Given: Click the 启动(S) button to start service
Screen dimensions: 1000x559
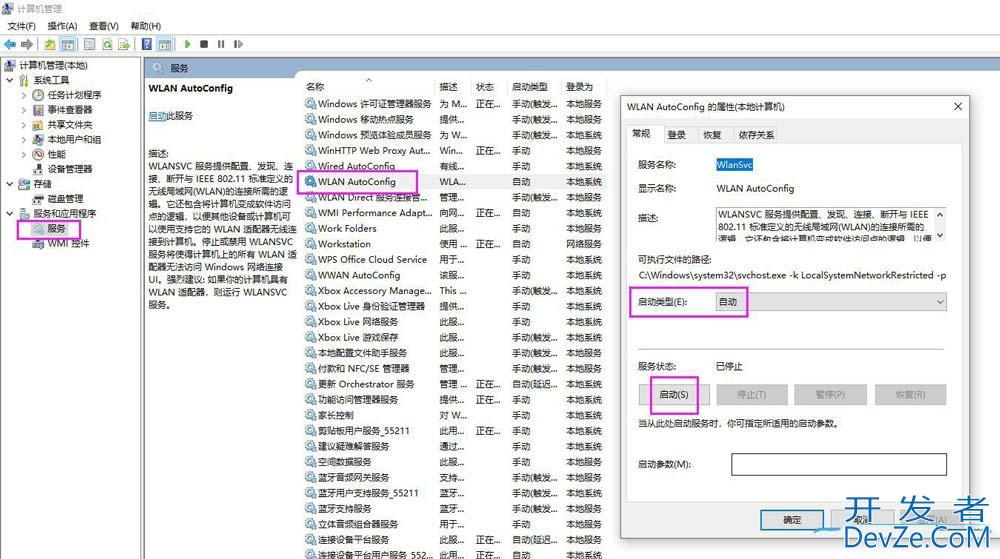Looking at the screenshot, I should point(674,395).
